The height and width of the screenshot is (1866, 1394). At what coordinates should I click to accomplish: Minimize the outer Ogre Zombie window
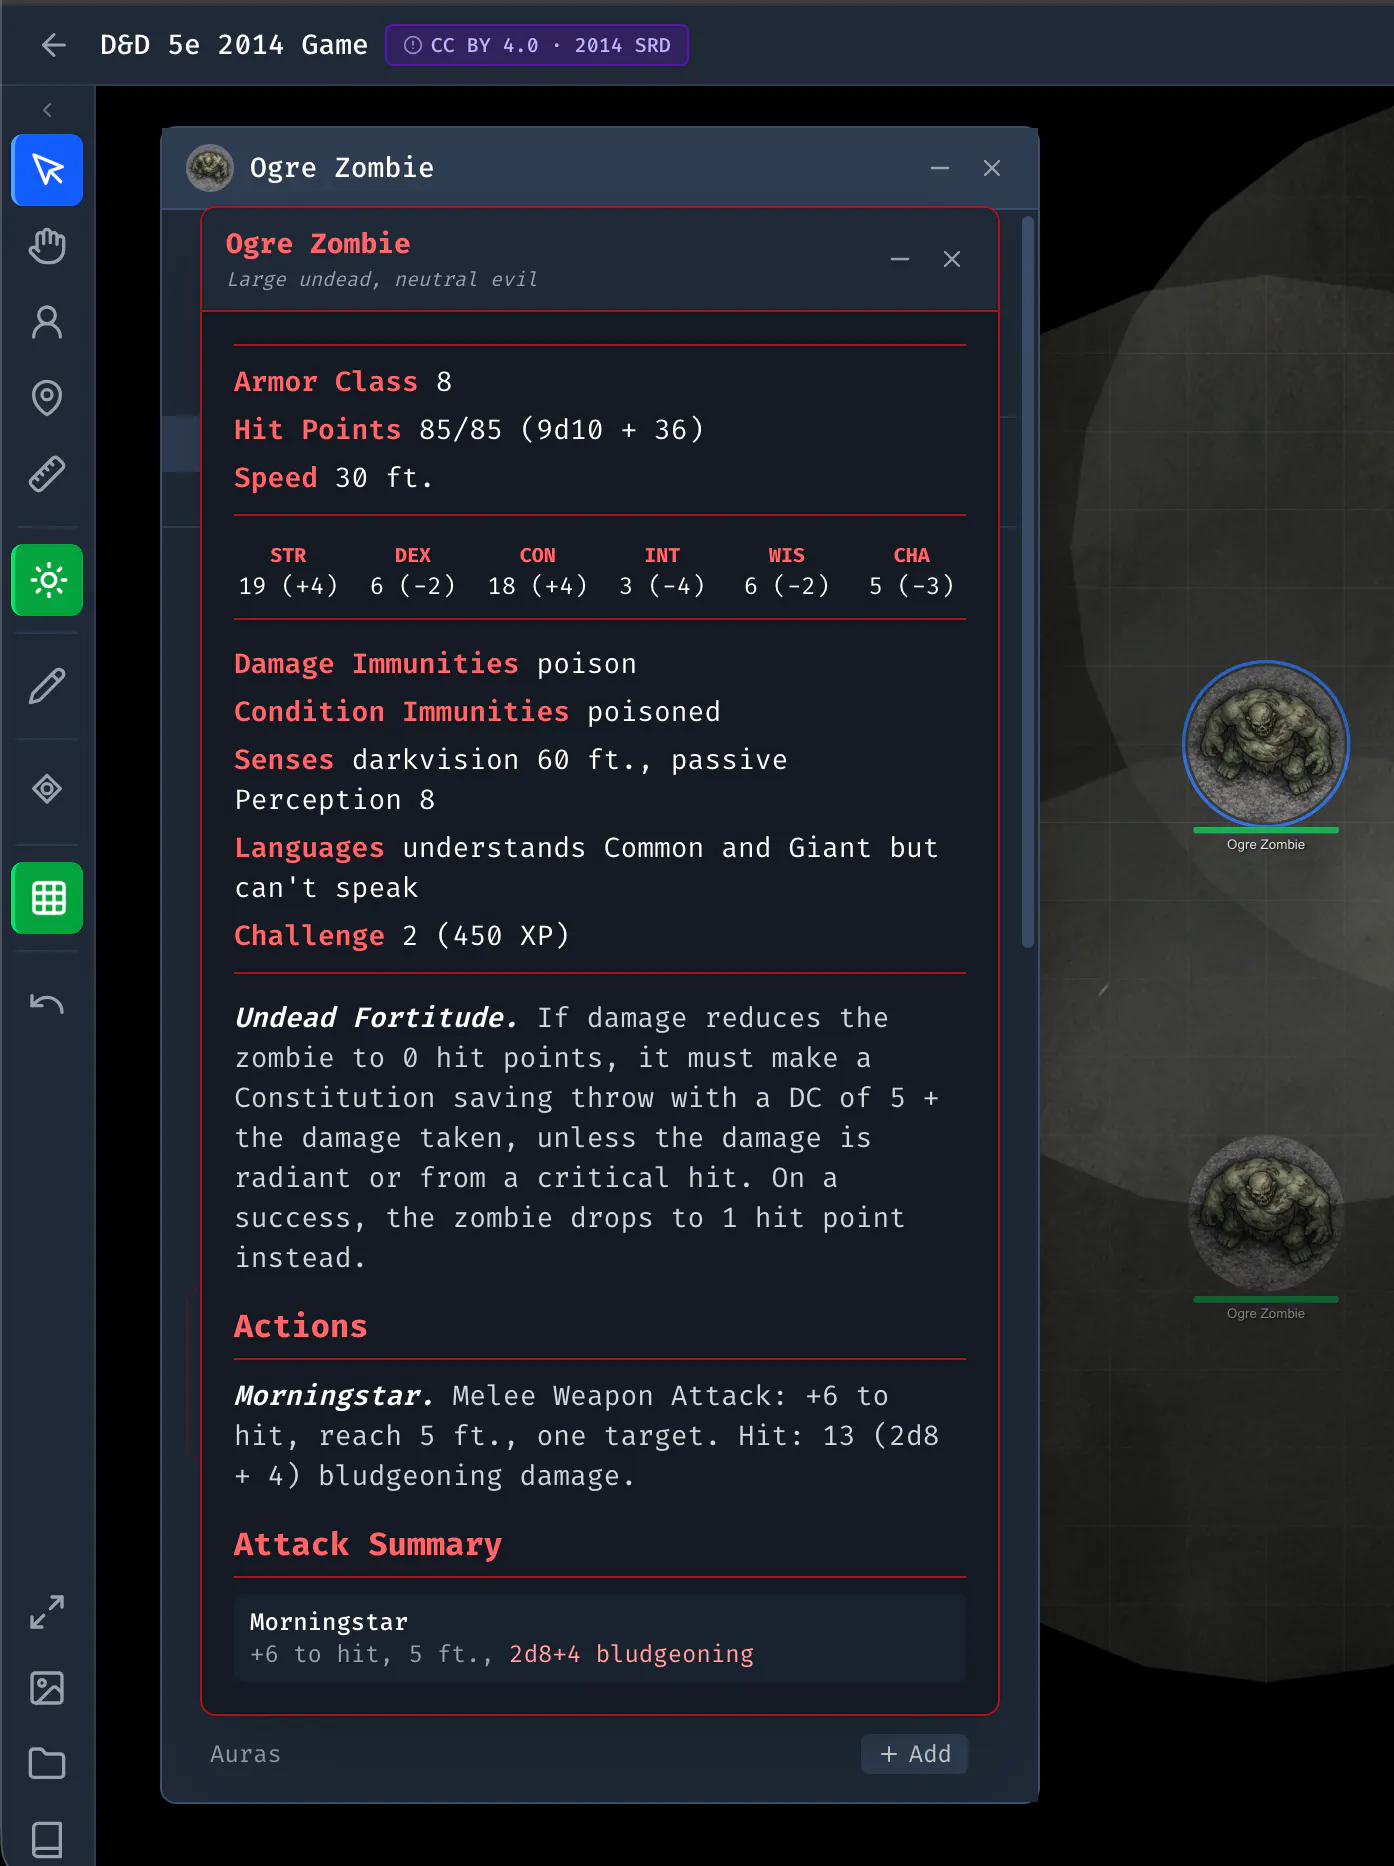[x=940, y=168]
